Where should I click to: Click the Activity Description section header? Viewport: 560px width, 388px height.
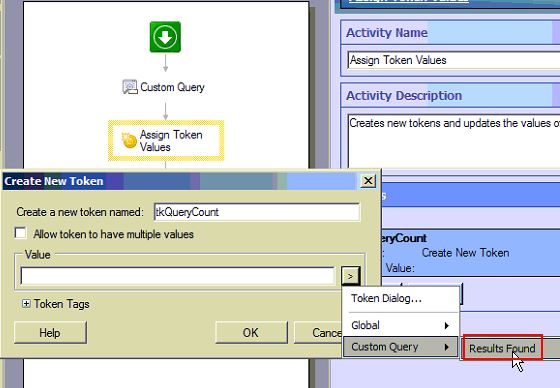pyautogui.click(x=450, y=96)
